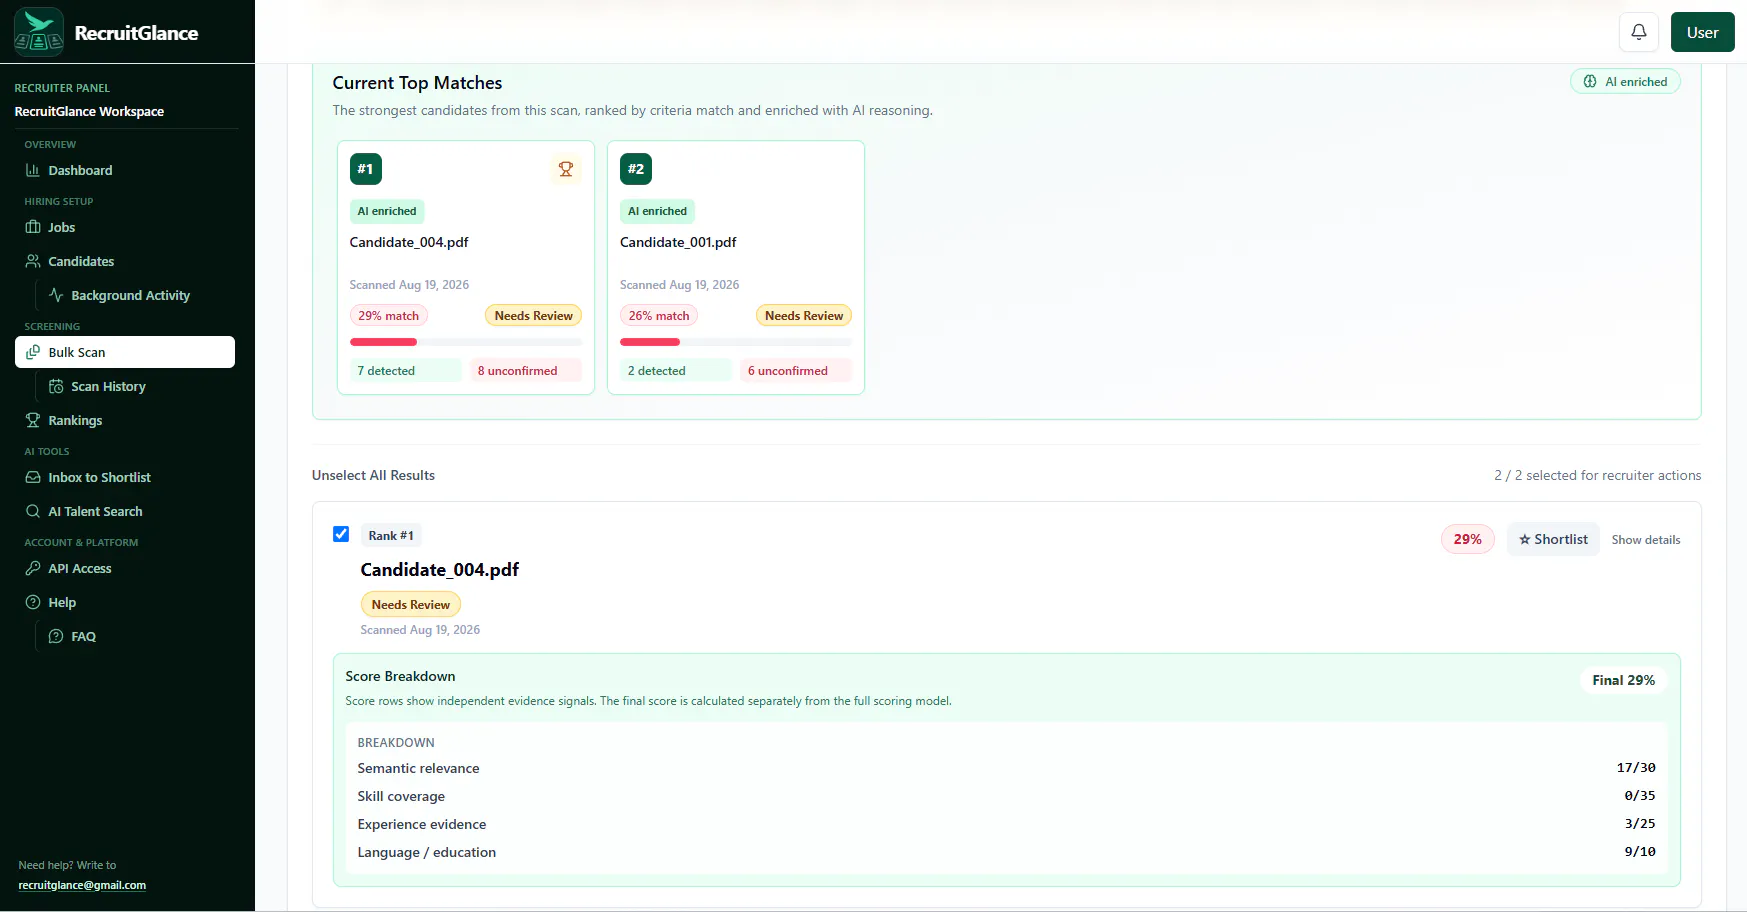Screen dimensions: 1747x912
Task: Click the 8 unconfirmed chip
Action: tap(526, 370)
